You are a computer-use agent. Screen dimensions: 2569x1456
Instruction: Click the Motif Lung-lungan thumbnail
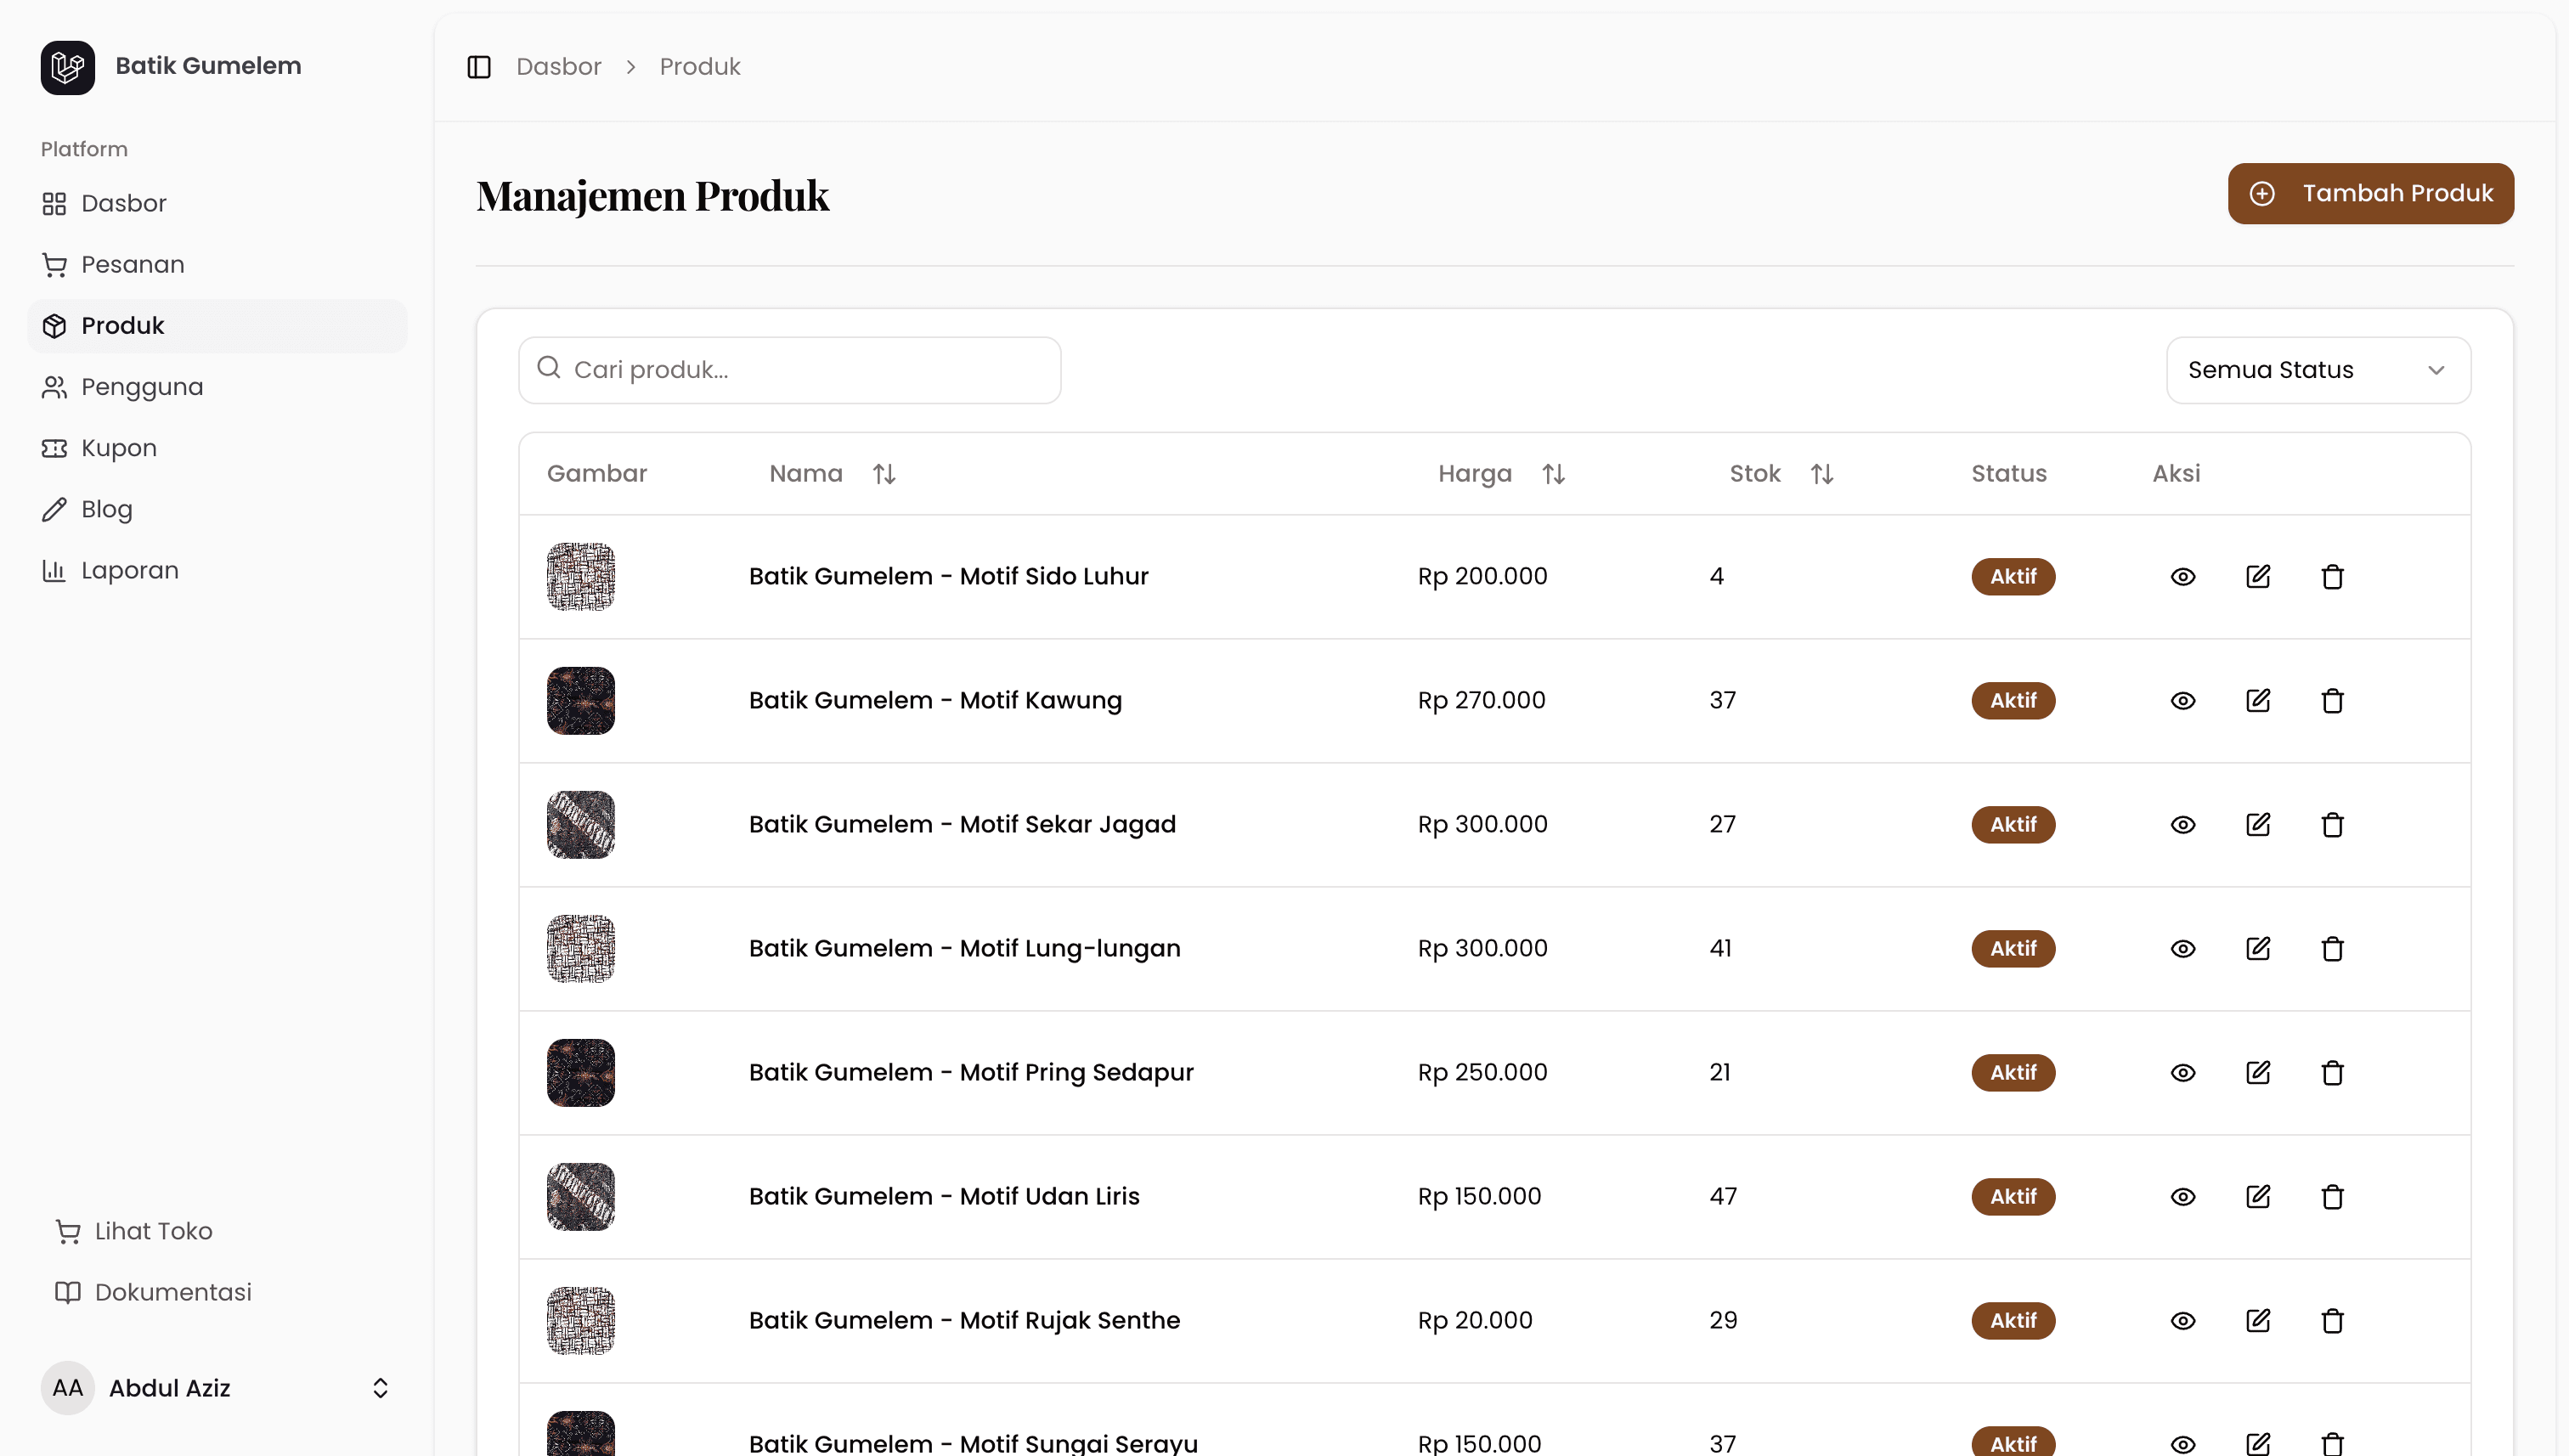pos(581,949)
